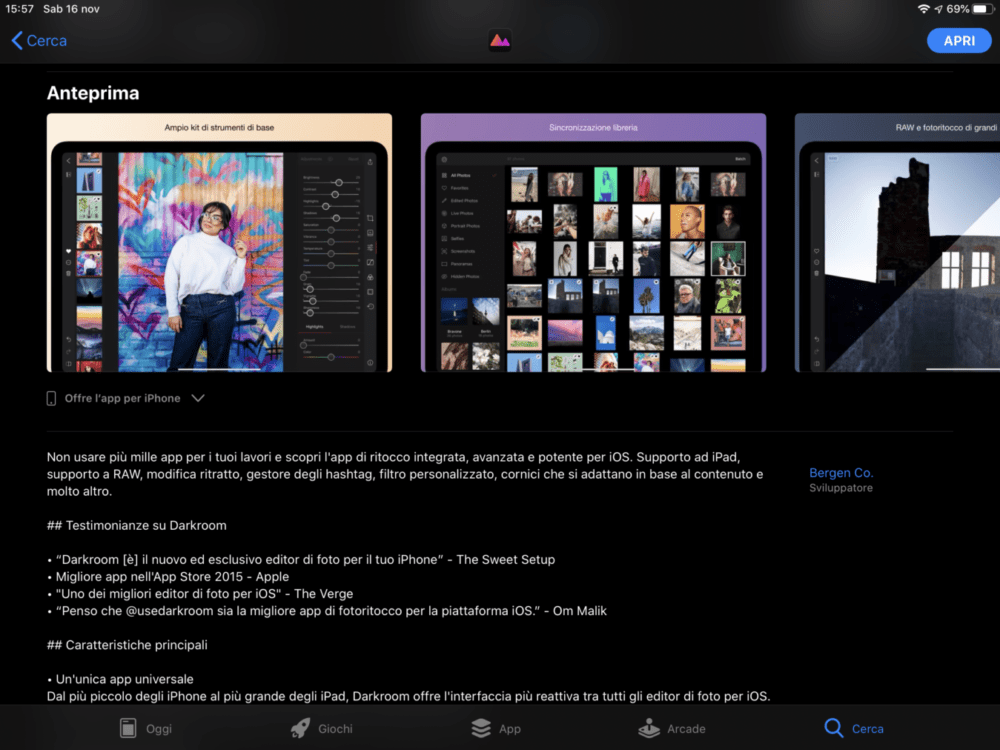Viewport: 1000px width, 750px height.
Task: Tap the Arcade joystick icon
Action: tap(649, 728)
